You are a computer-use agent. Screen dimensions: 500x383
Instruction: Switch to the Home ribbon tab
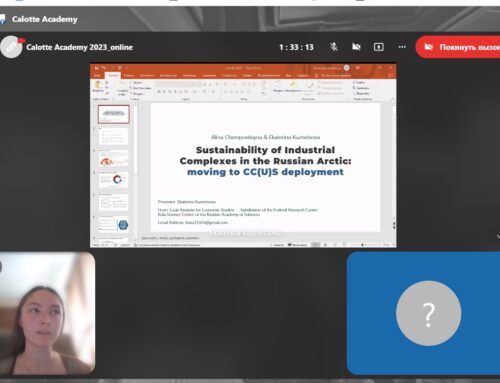(x=112, y=75)
